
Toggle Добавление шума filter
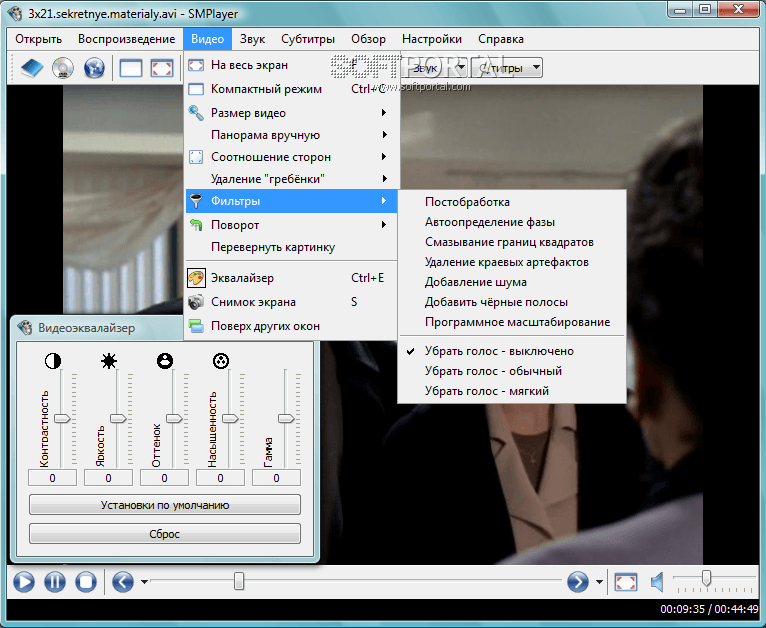512,282
